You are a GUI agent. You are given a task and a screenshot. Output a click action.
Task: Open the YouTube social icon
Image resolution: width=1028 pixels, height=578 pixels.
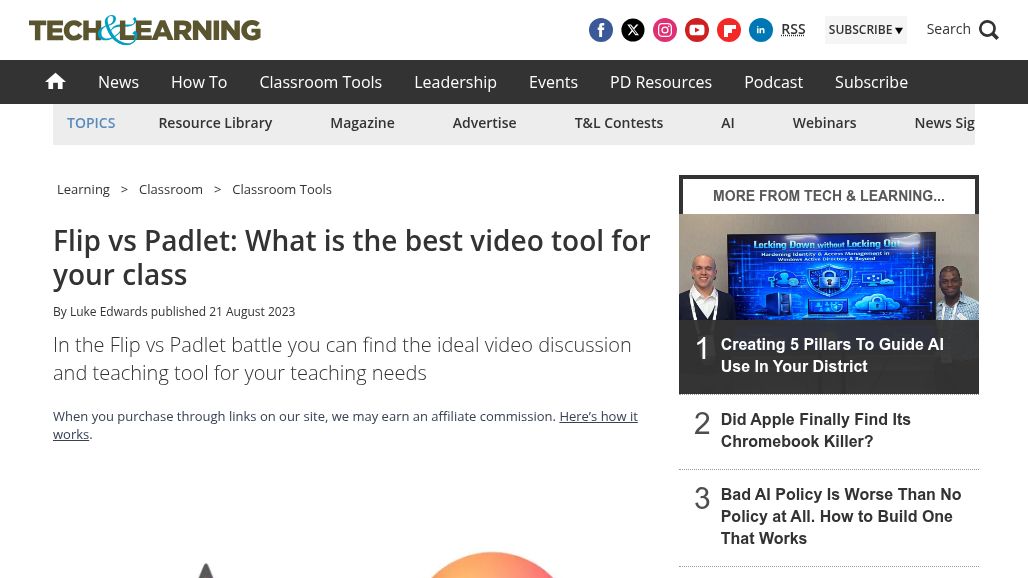click(697, 30)
